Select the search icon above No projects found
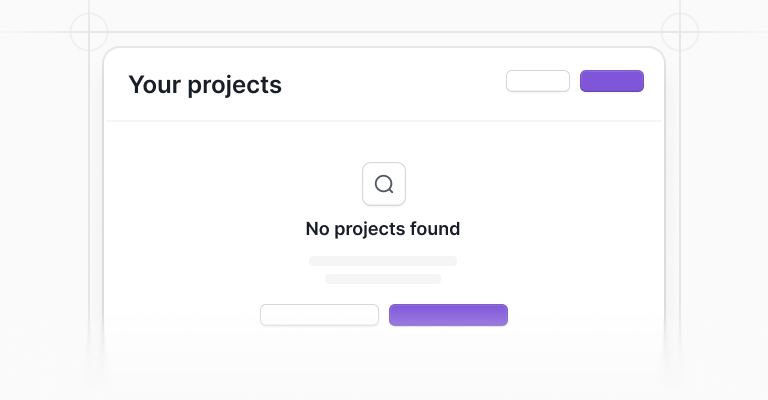The image size is (768, 400). click(x=384, y=184)
